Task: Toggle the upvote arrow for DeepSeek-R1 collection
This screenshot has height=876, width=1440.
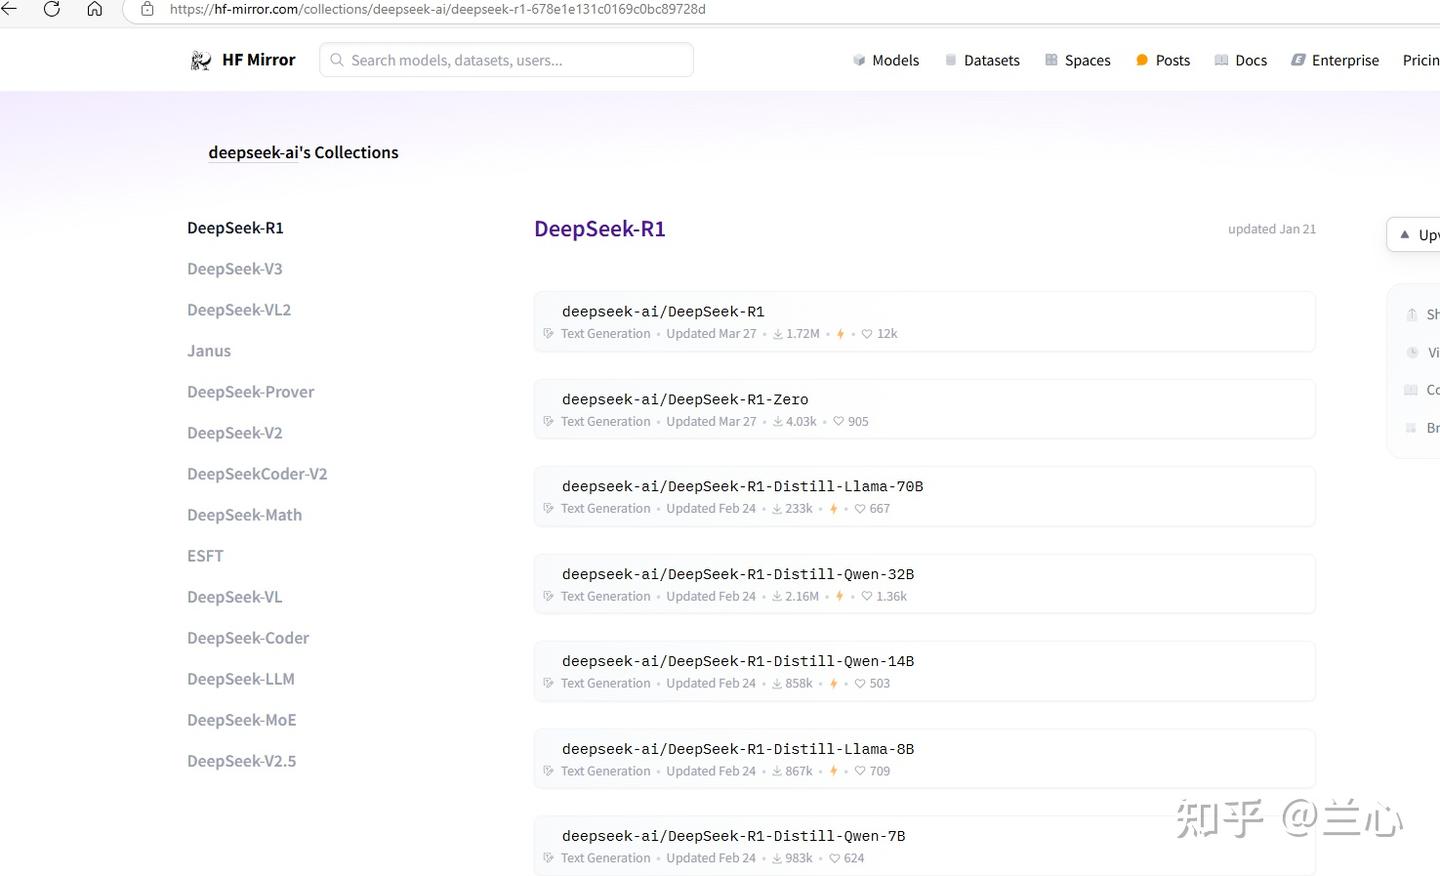Action: pyautogui.click(x=1404, y=234)
